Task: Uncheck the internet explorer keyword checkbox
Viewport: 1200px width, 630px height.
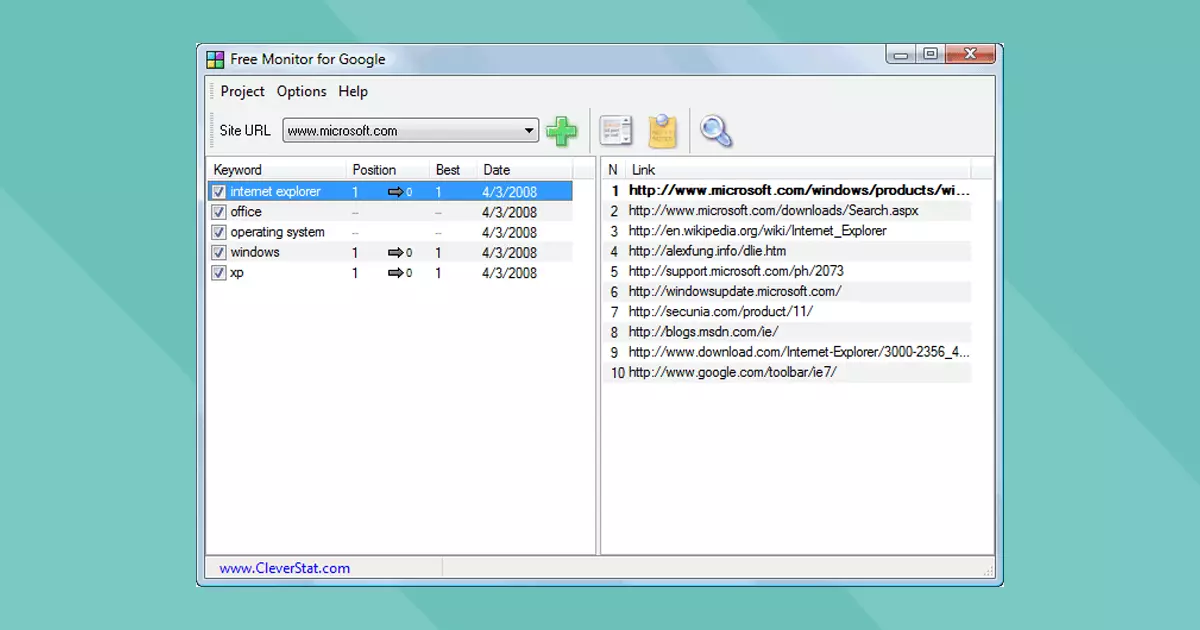Action: [219, 192]
